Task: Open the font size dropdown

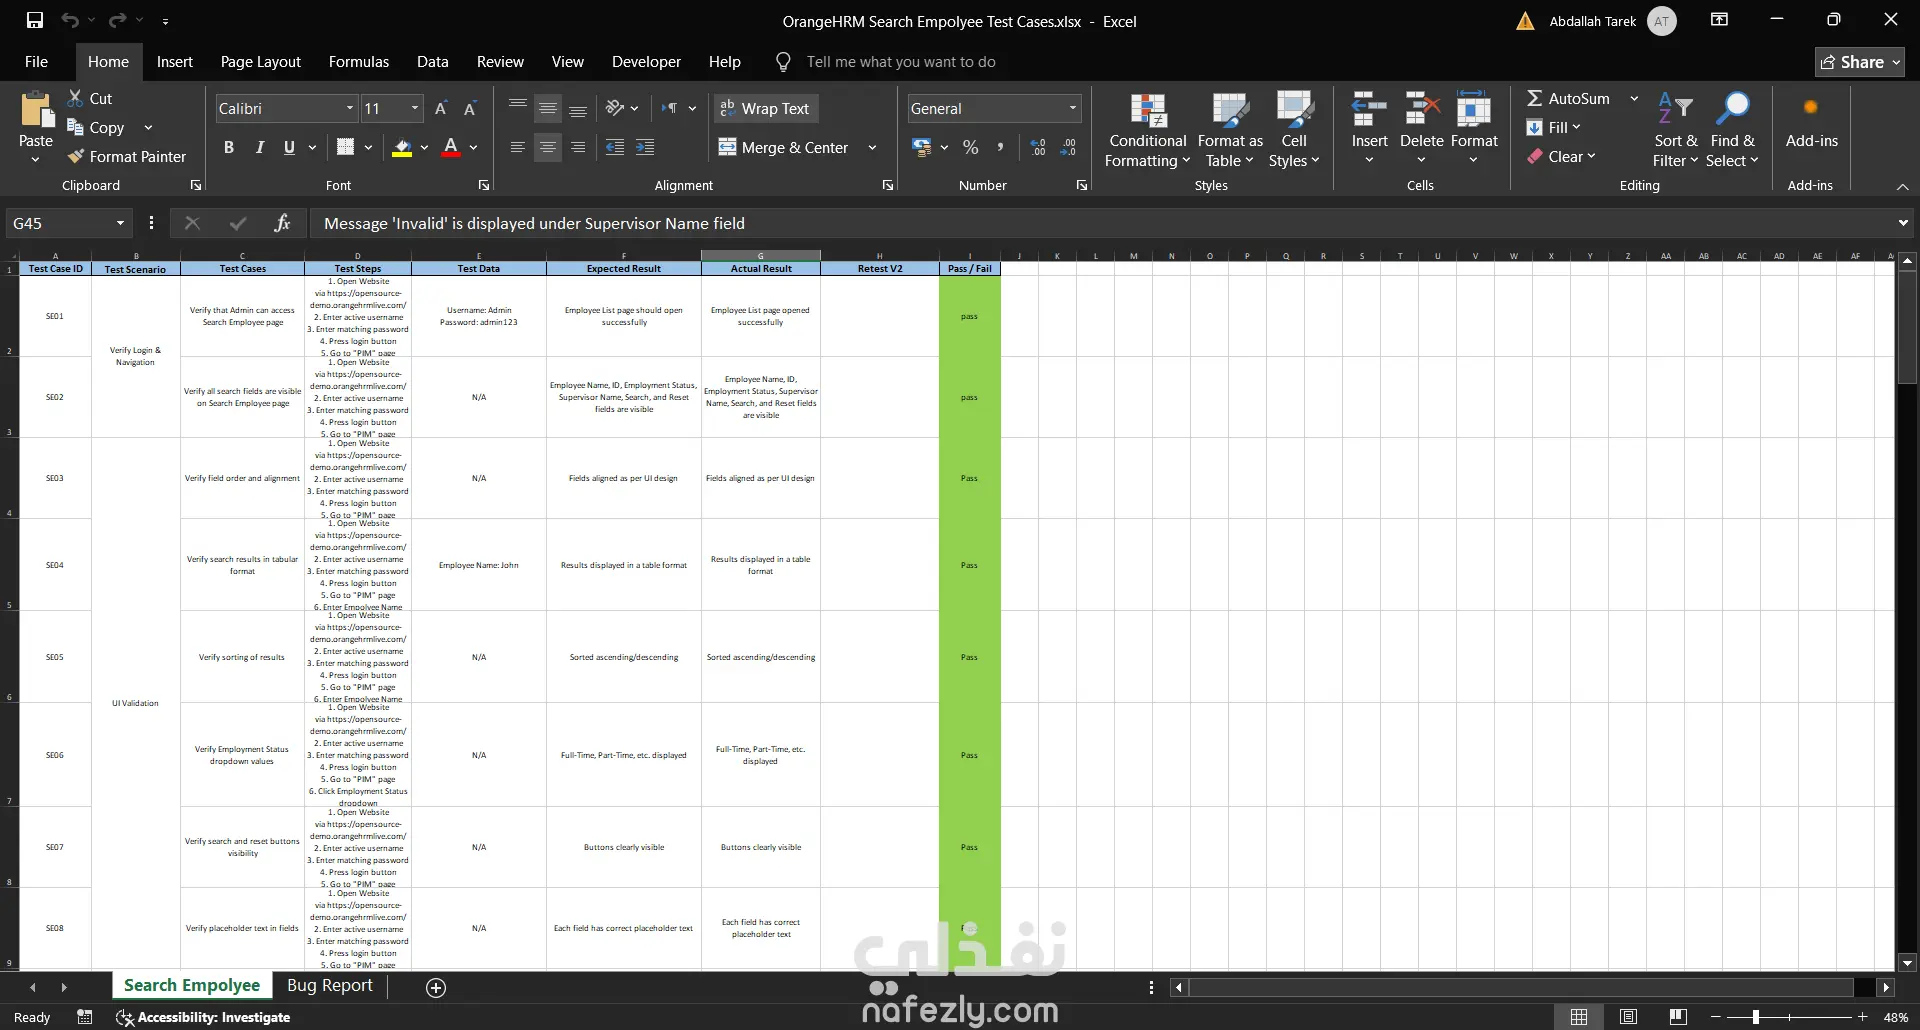Action: tap(415, 108)
